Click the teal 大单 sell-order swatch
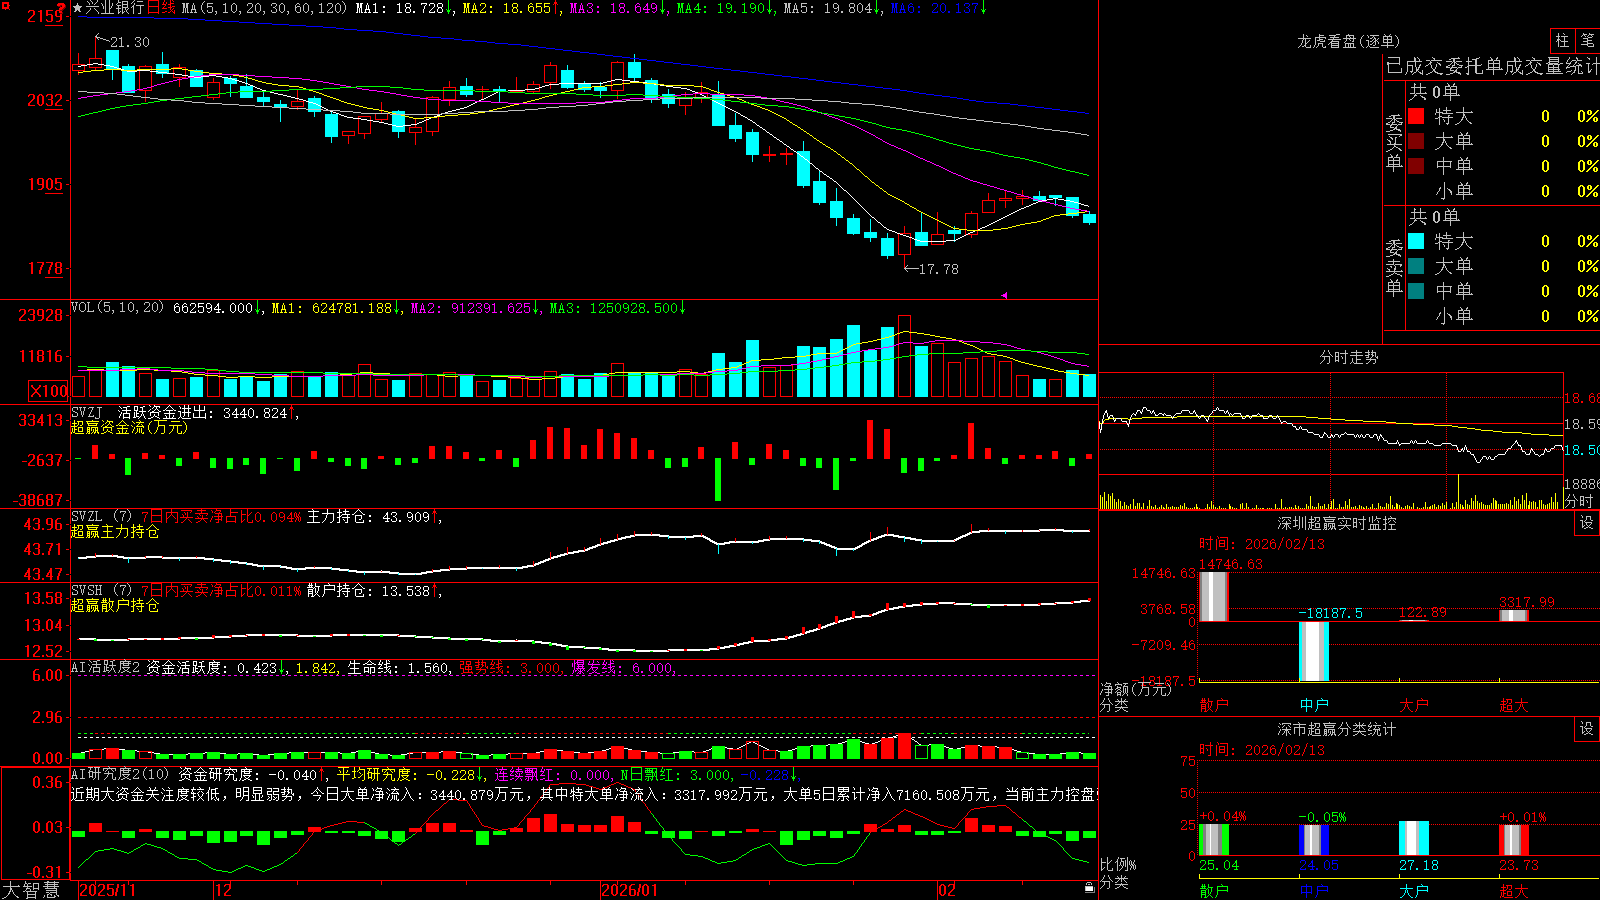Image resolution: width=1600 pixels, height=900 pixels. [x=1416, y=266]
